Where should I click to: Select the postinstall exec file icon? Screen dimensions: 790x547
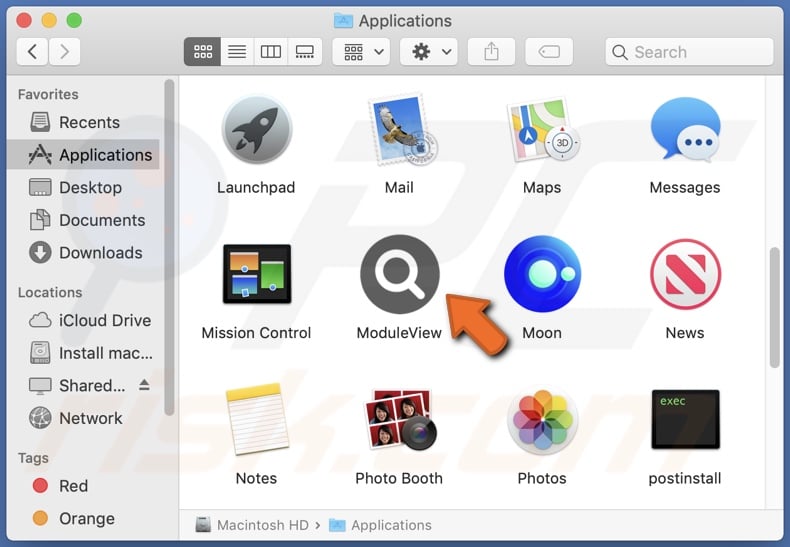pos(685,419)
